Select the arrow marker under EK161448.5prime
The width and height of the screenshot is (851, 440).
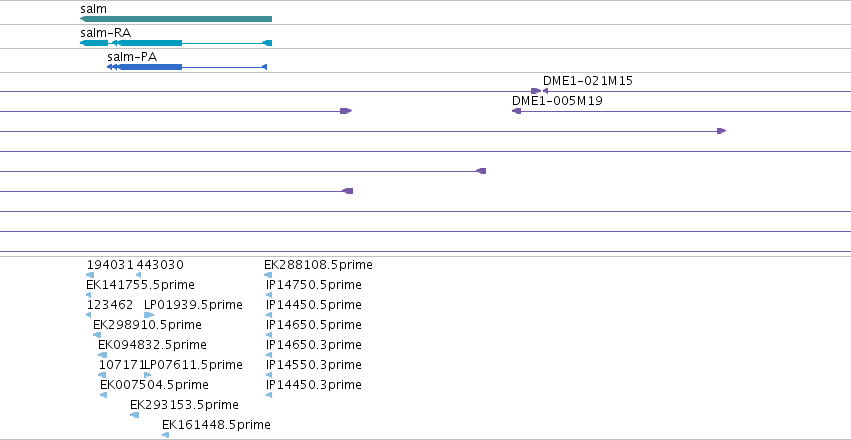[x=166, y=435]
